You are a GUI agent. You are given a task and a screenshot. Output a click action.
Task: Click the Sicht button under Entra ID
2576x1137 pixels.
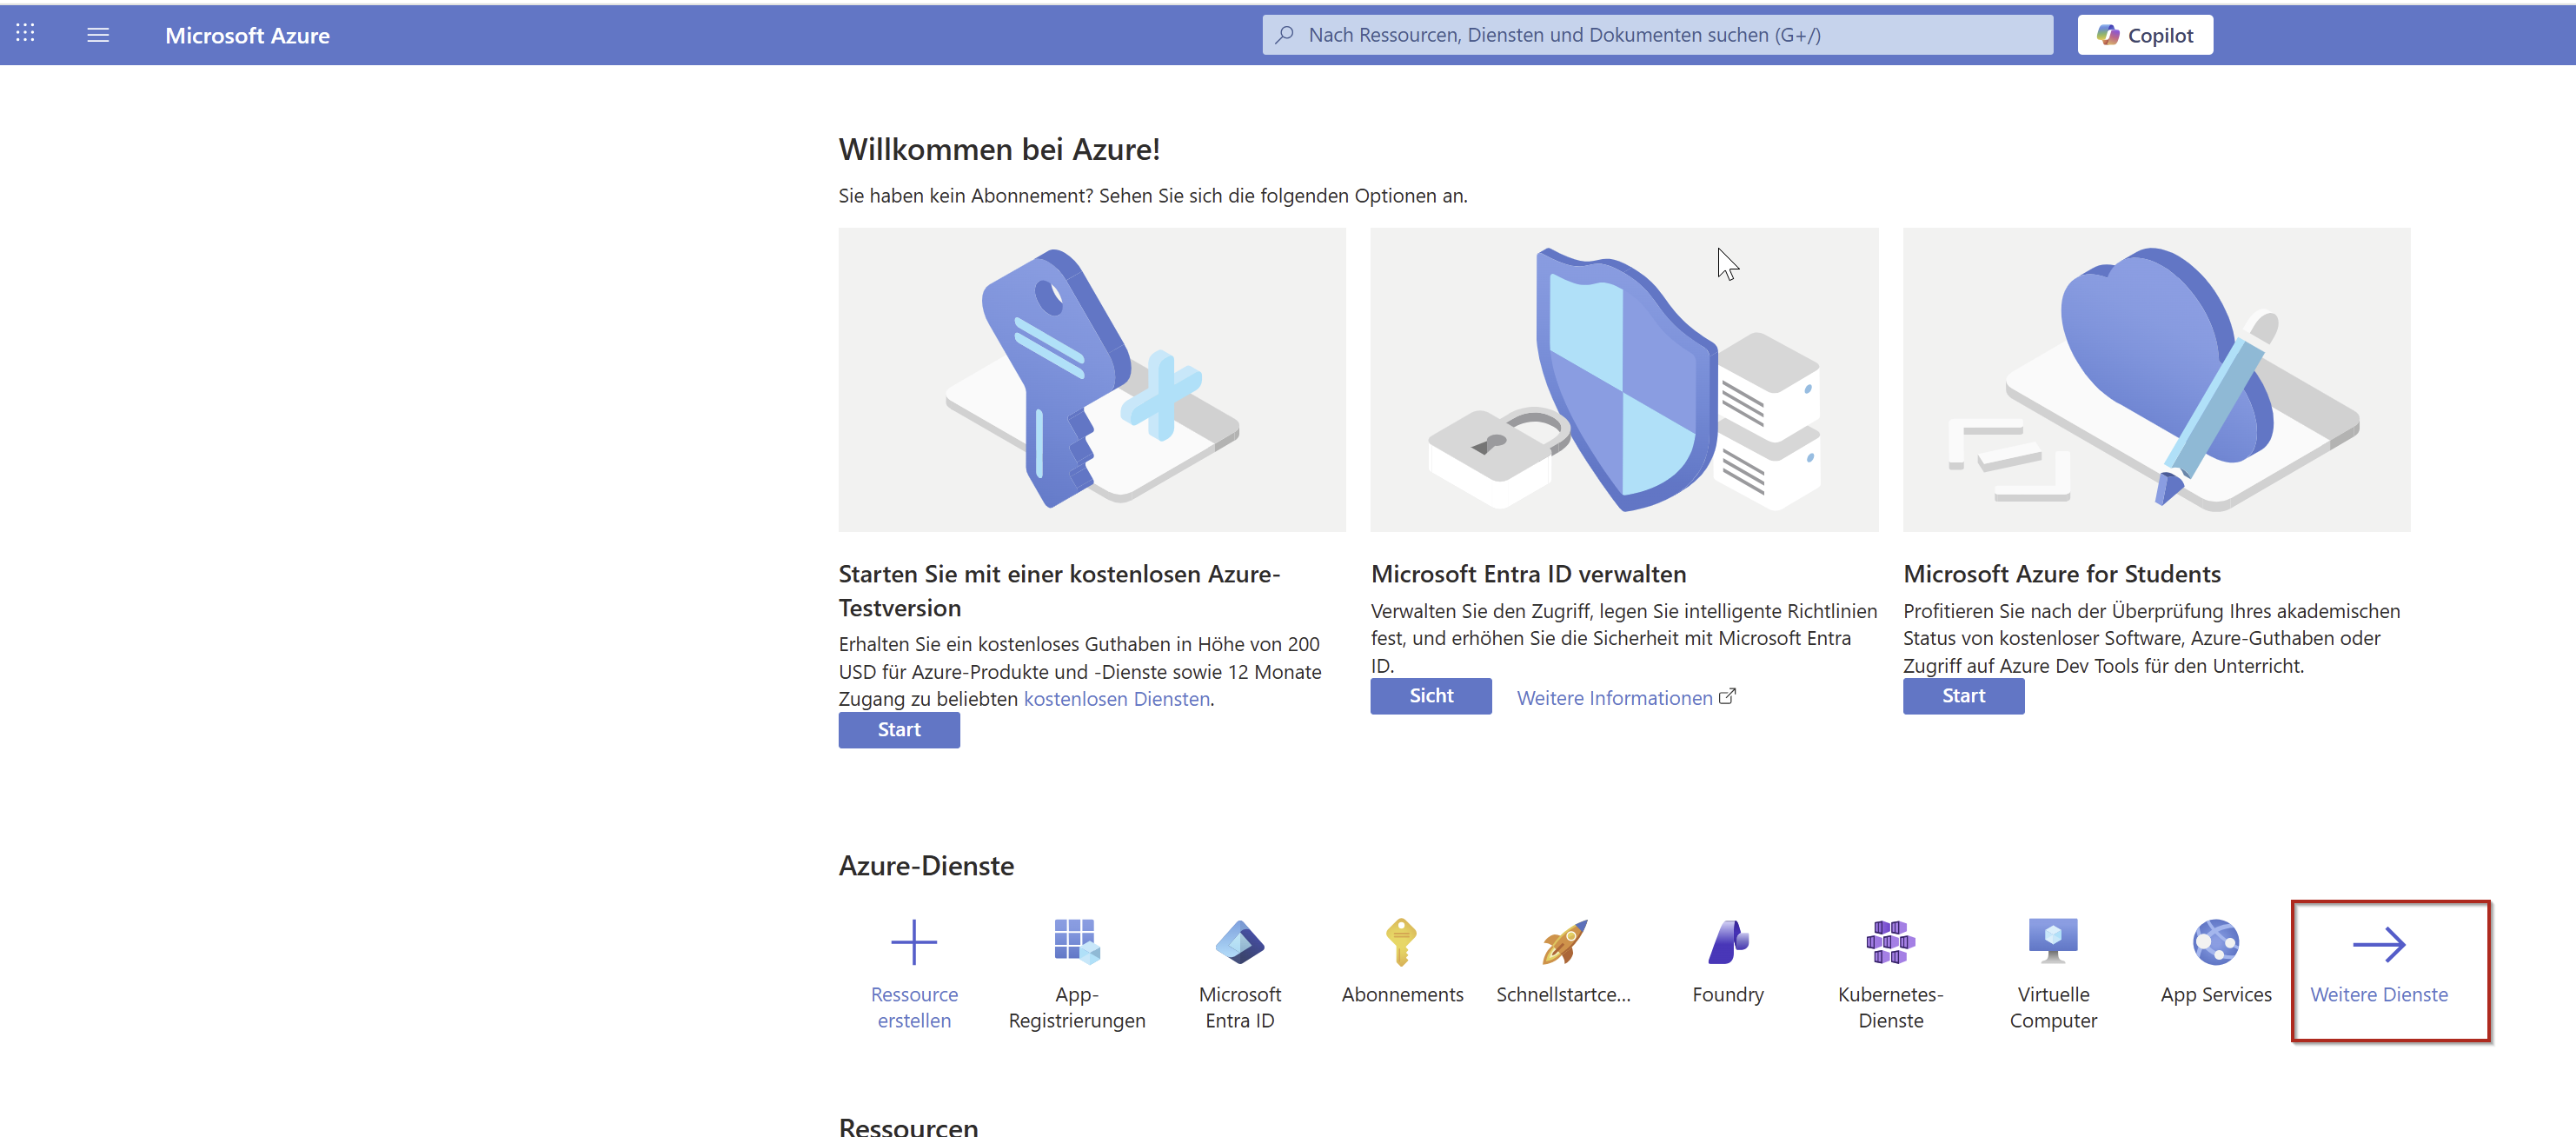coord(1431,696)
